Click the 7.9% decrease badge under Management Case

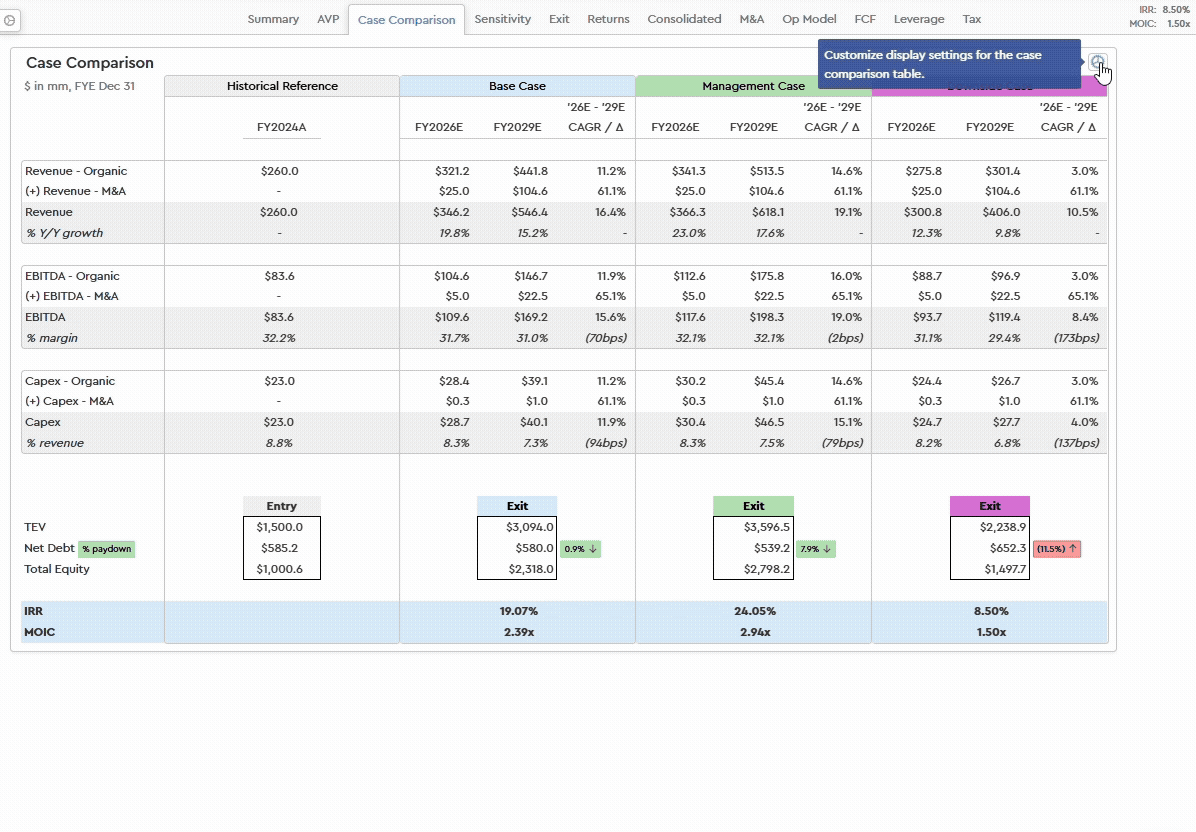click(x=816, y=548)
